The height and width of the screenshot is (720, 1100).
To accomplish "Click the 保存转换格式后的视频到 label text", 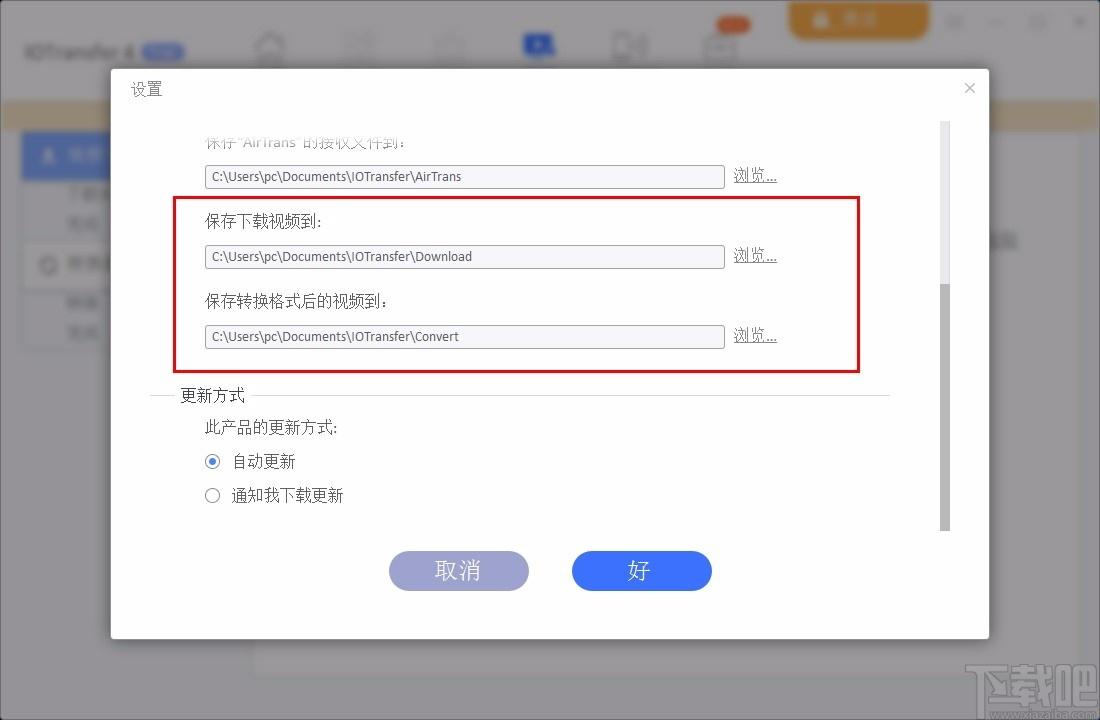I will (x=295, y=302).
